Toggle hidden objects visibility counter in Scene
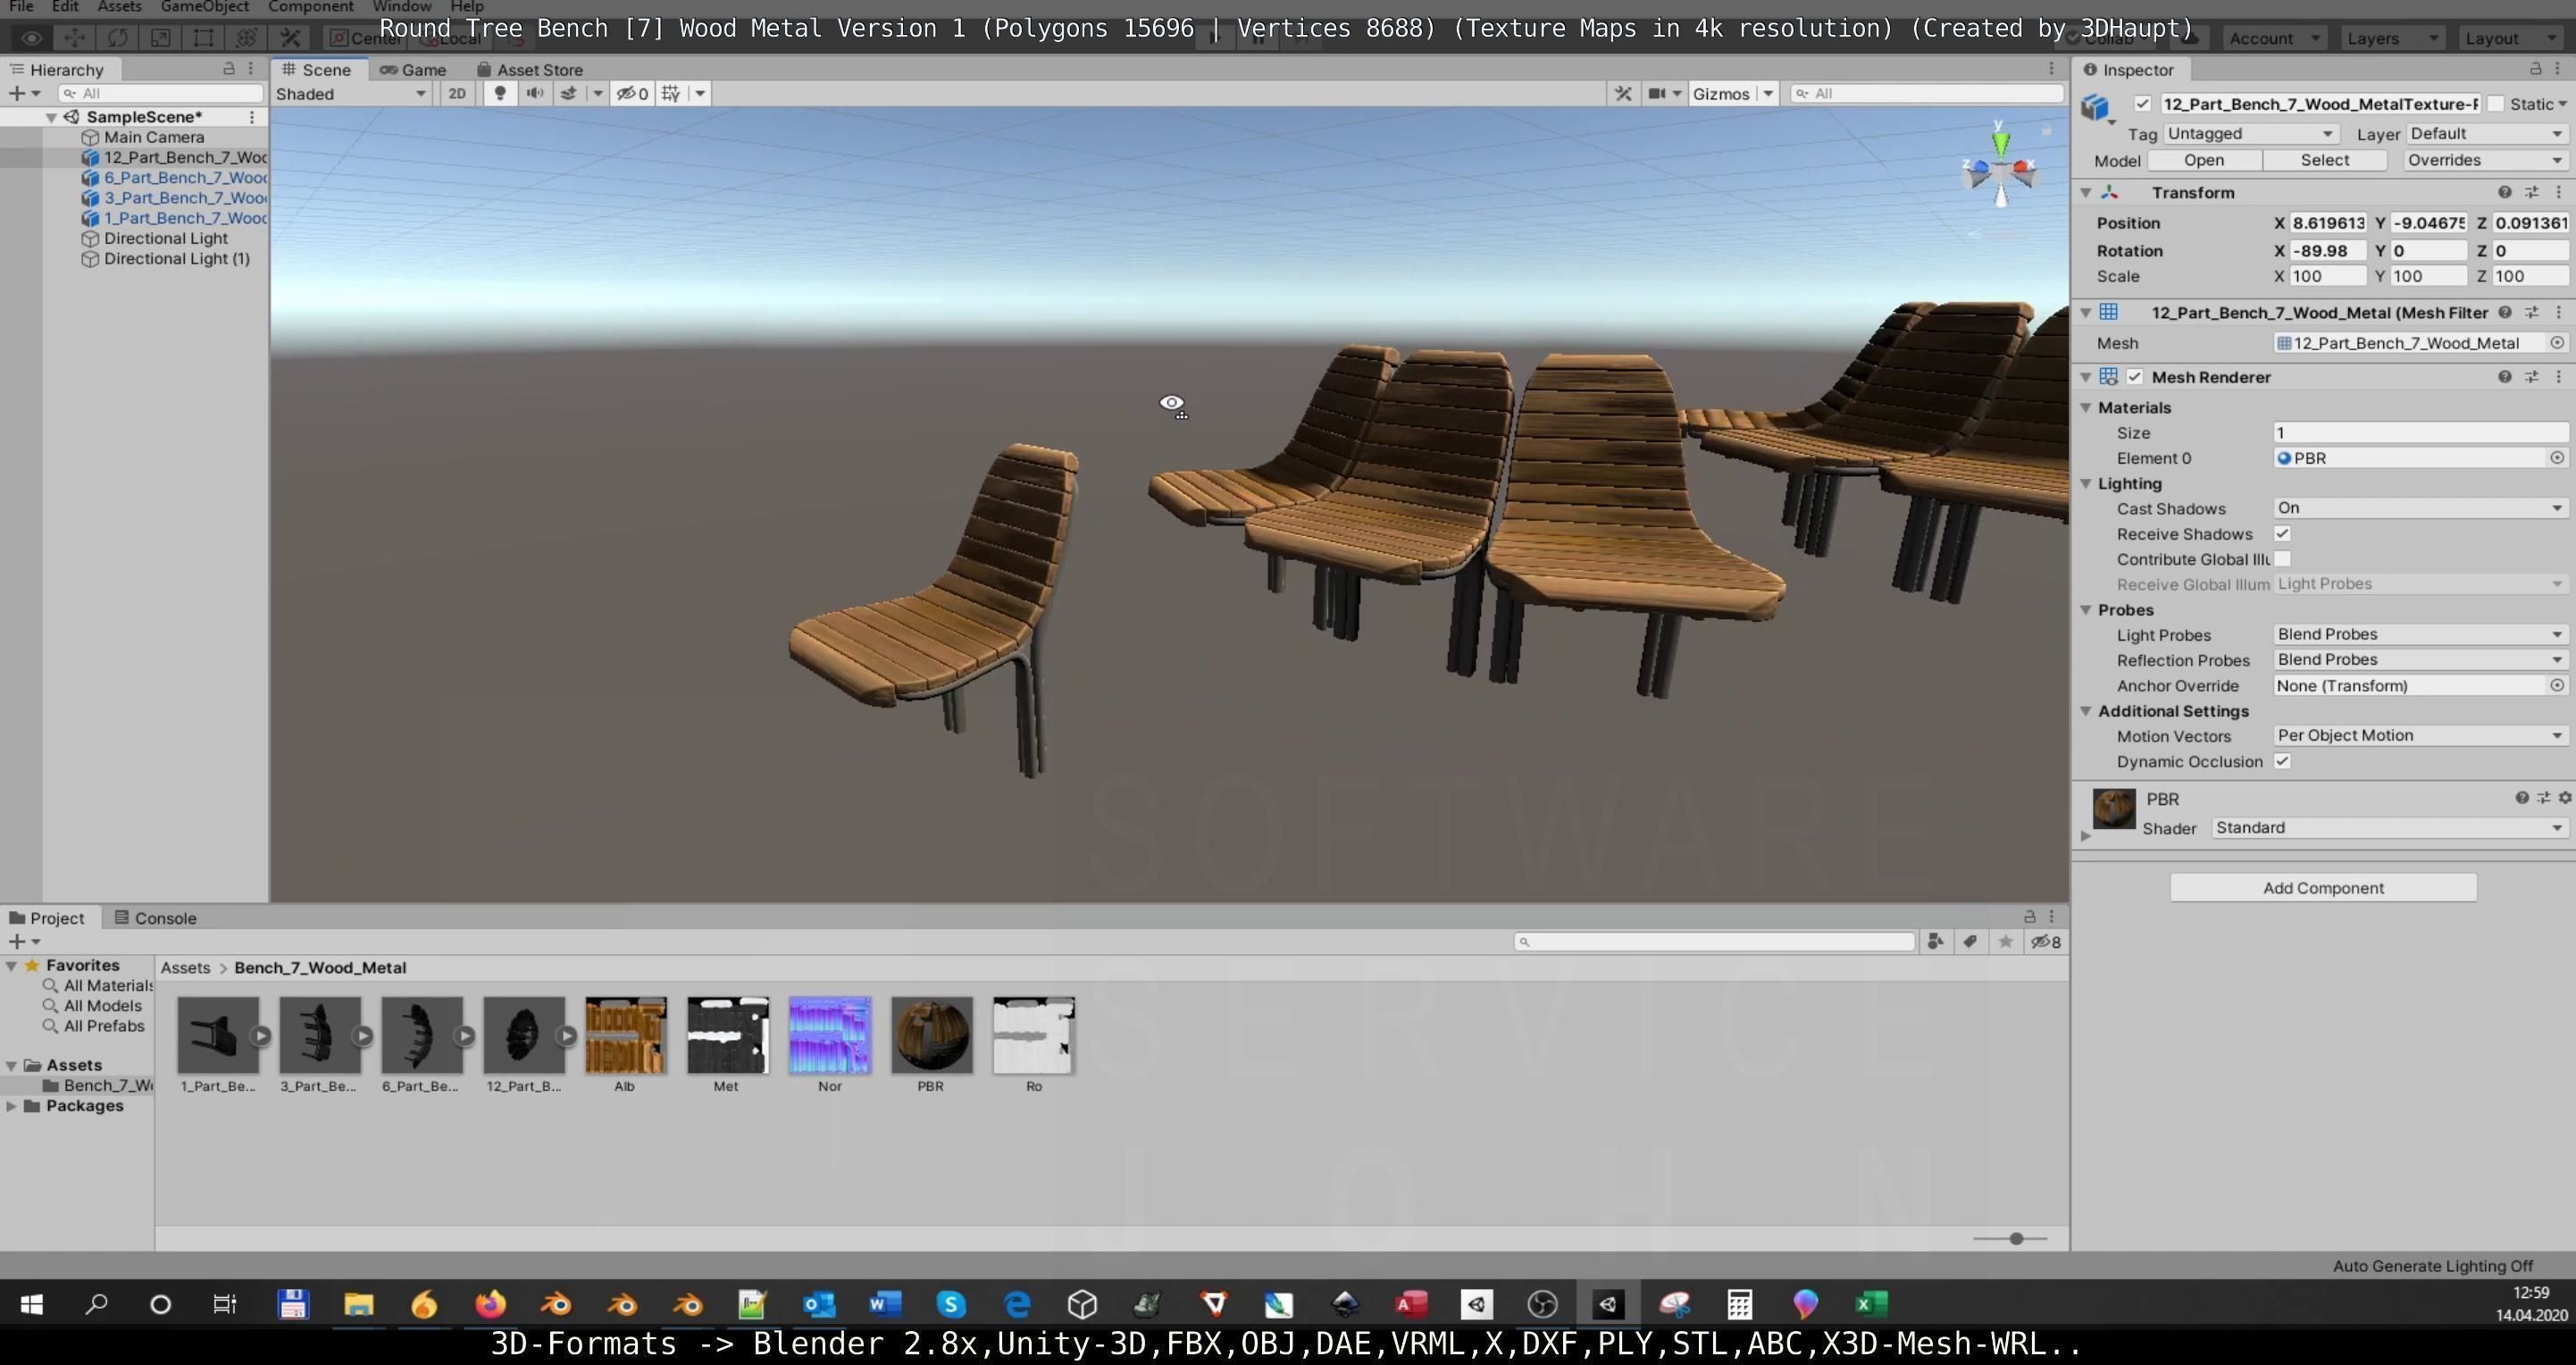The height and width of the screenshot is (1365, 2576). [x=632, y=93]
